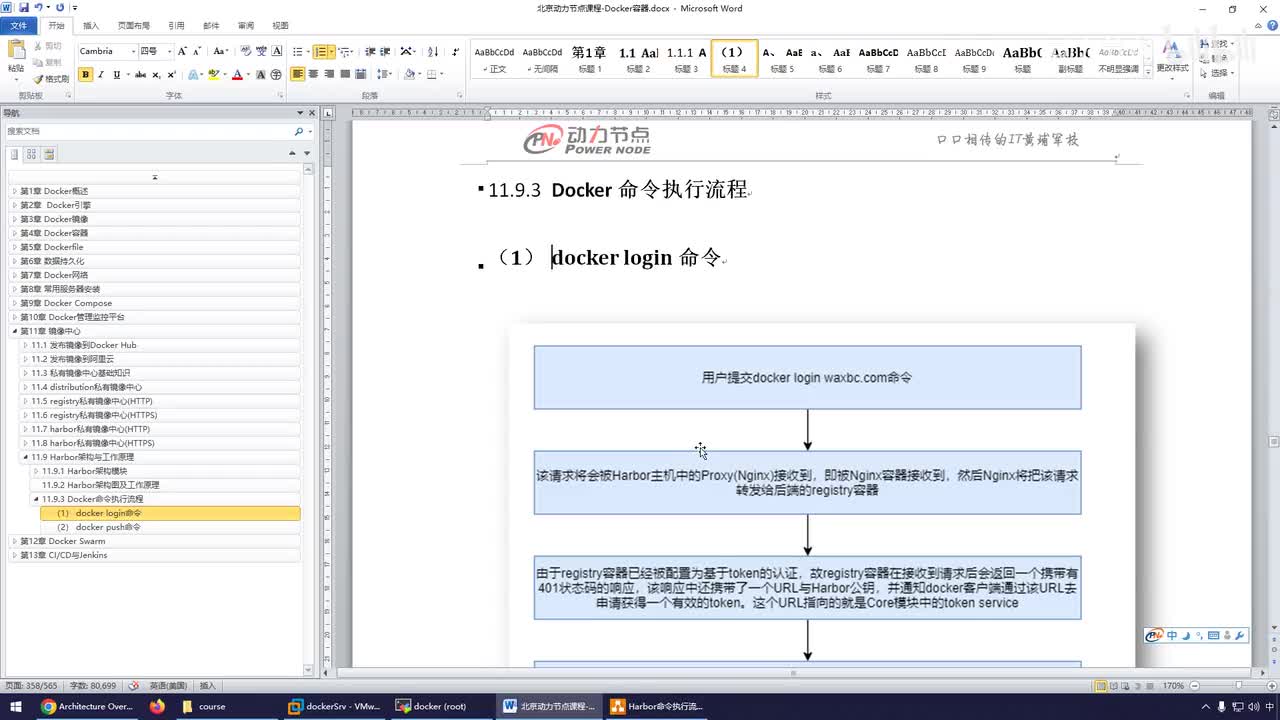Open Firefox from the taskbar
Viewport: 1280px width, 720px height.
tap(157, 706)
